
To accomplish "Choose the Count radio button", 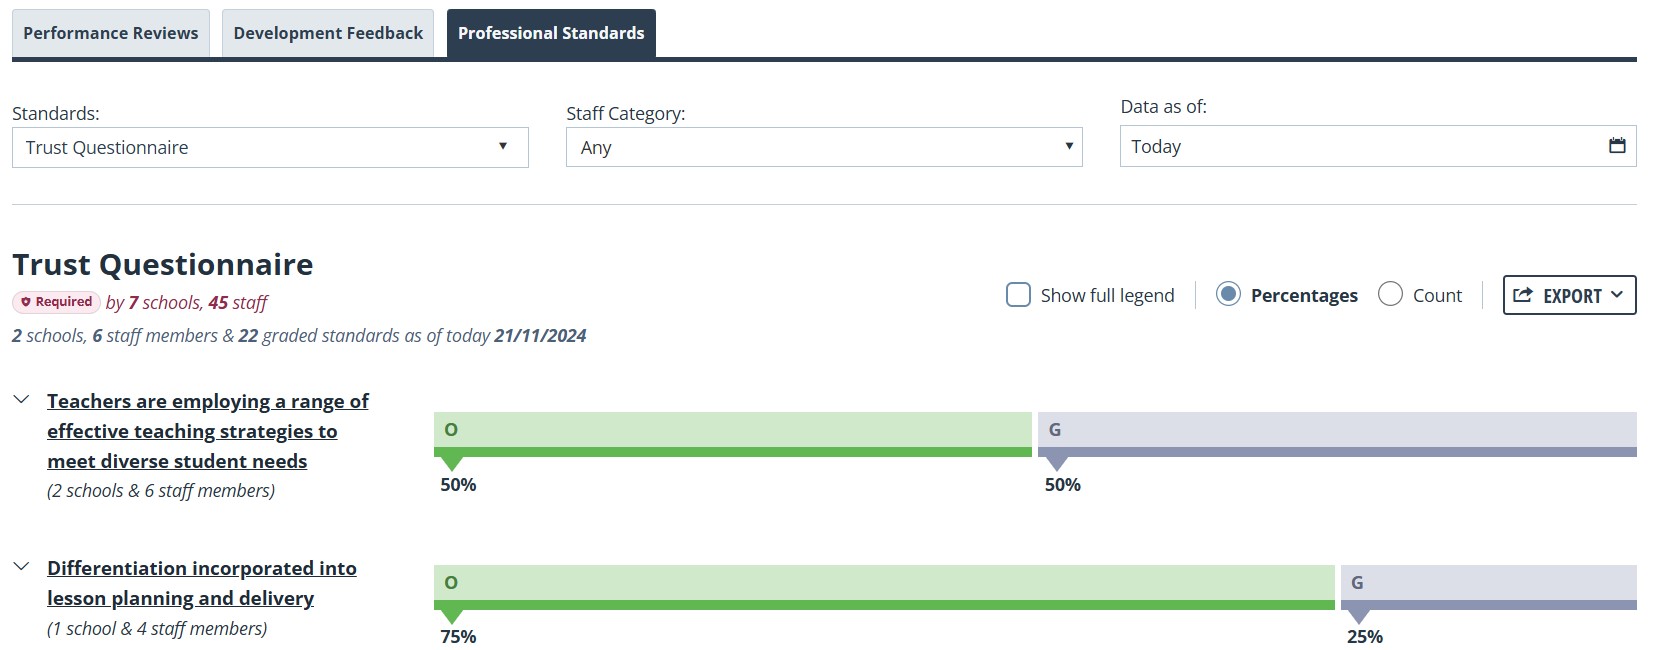I will click(x=1390, y=294).
